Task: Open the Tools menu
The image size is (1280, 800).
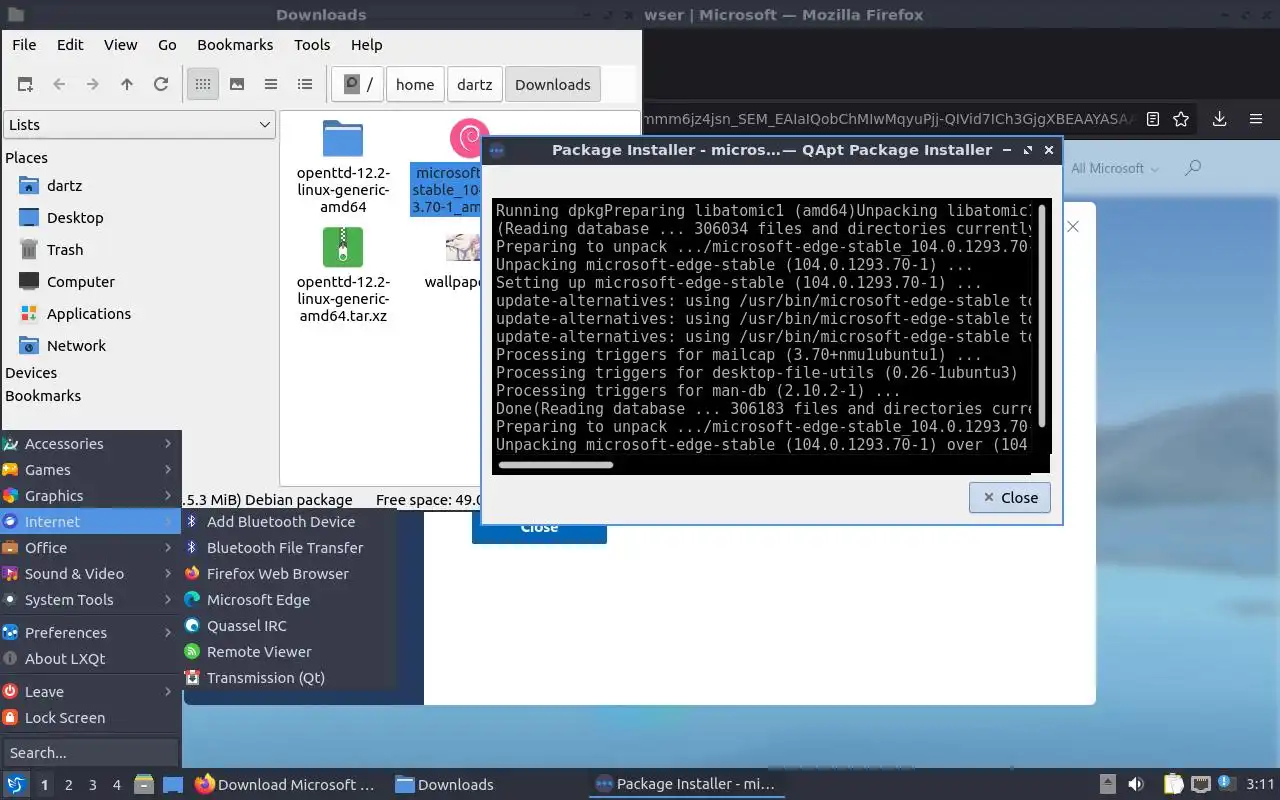Action: [312, 44]
